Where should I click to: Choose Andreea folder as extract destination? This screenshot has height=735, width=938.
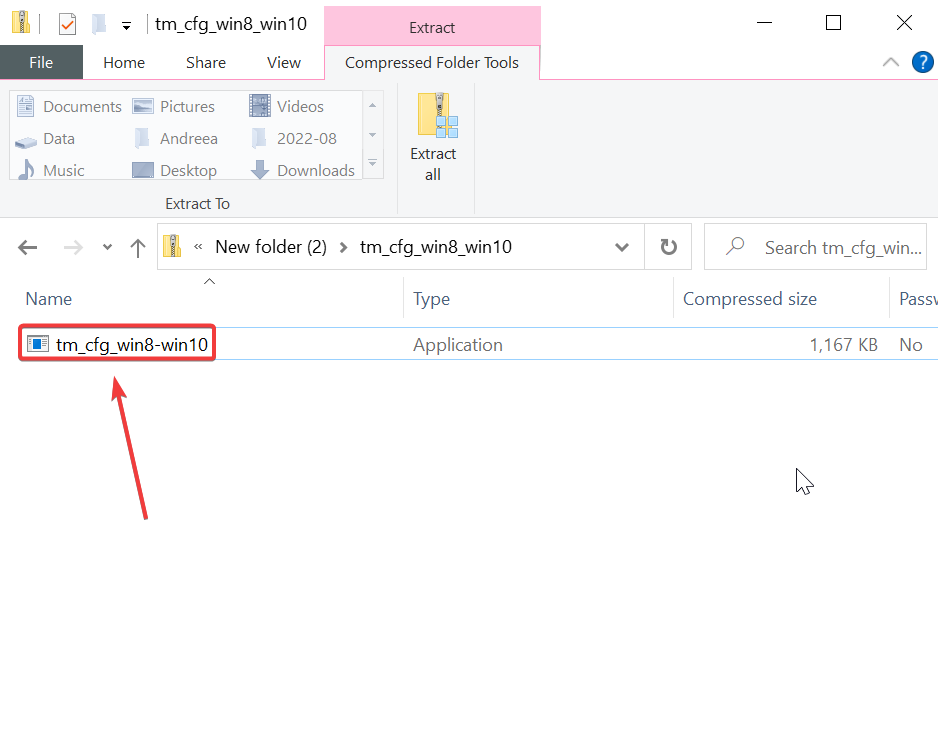175,139
